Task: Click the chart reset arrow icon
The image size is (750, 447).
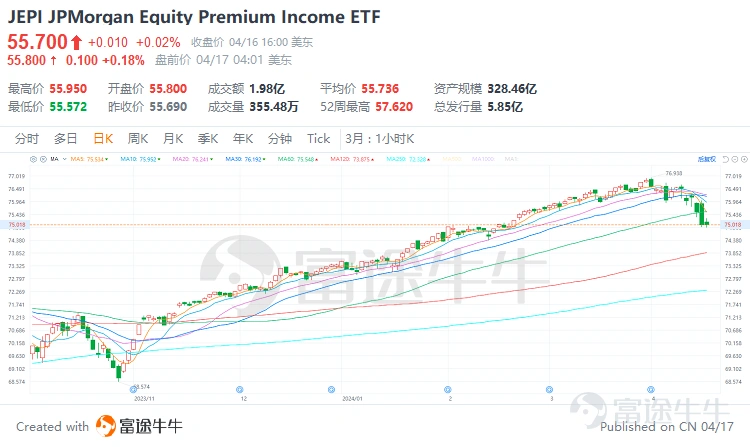Action: tap(726, 159)
